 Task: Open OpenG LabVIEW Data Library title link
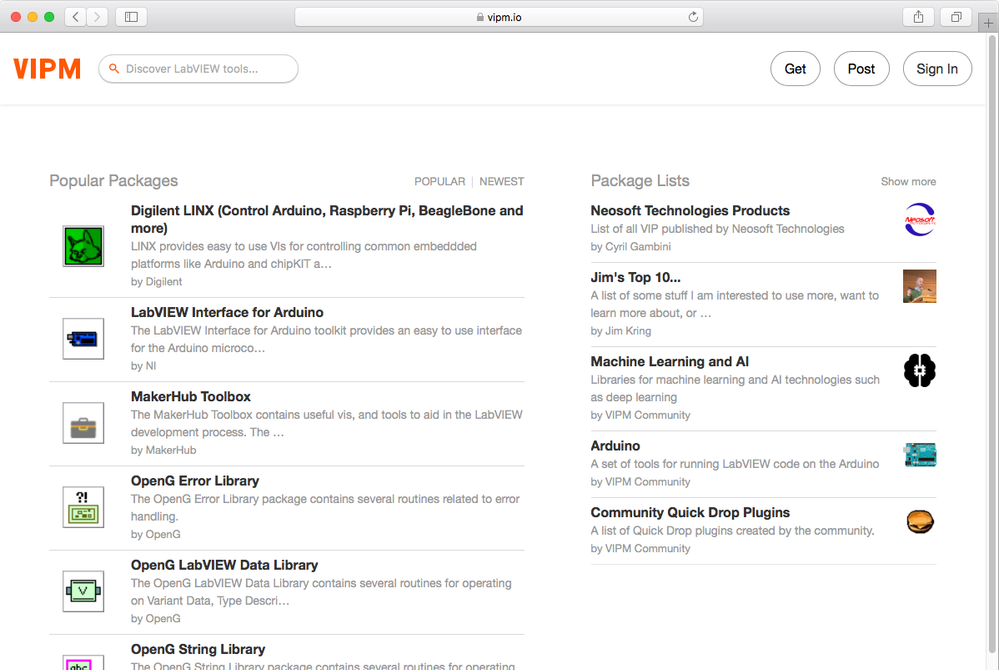[224, 565]
